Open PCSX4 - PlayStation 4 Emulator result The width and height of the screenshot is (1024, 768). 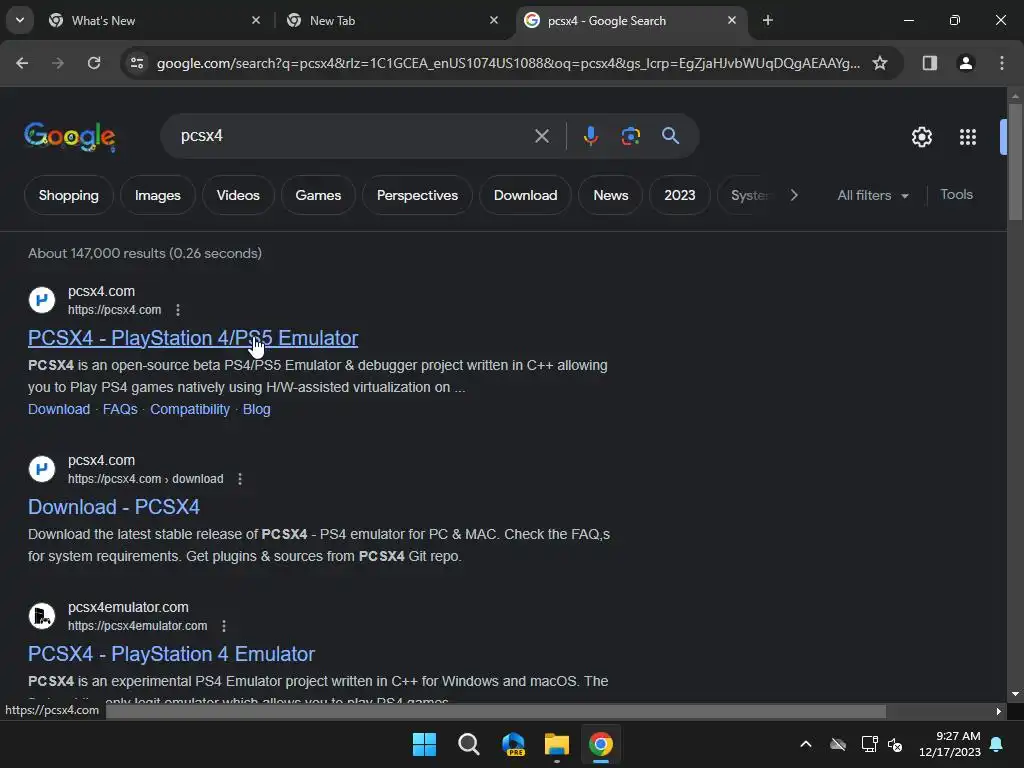(x=171, y=654)
